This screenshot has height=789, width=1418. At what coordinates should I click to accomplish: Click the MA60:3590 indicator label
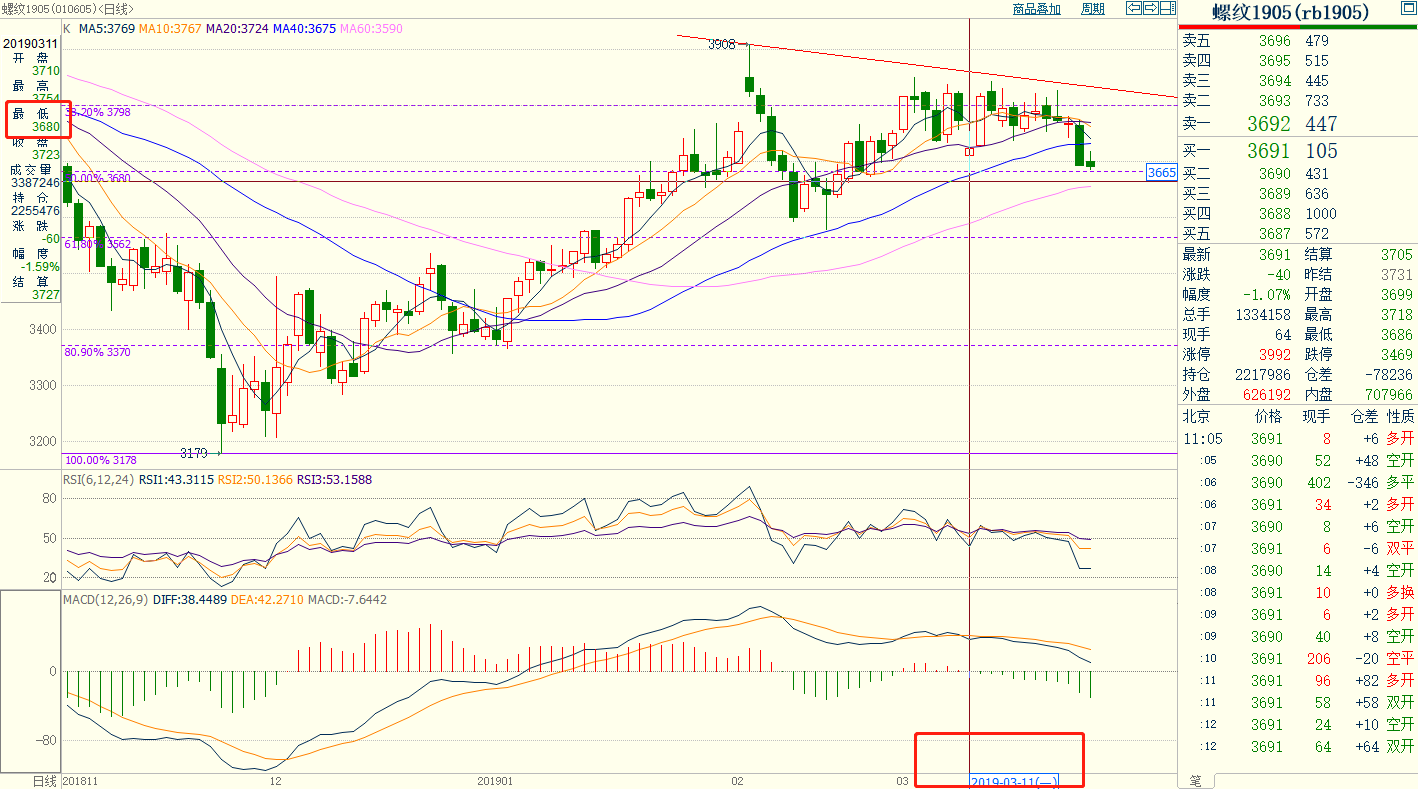[x=372, y=29]
